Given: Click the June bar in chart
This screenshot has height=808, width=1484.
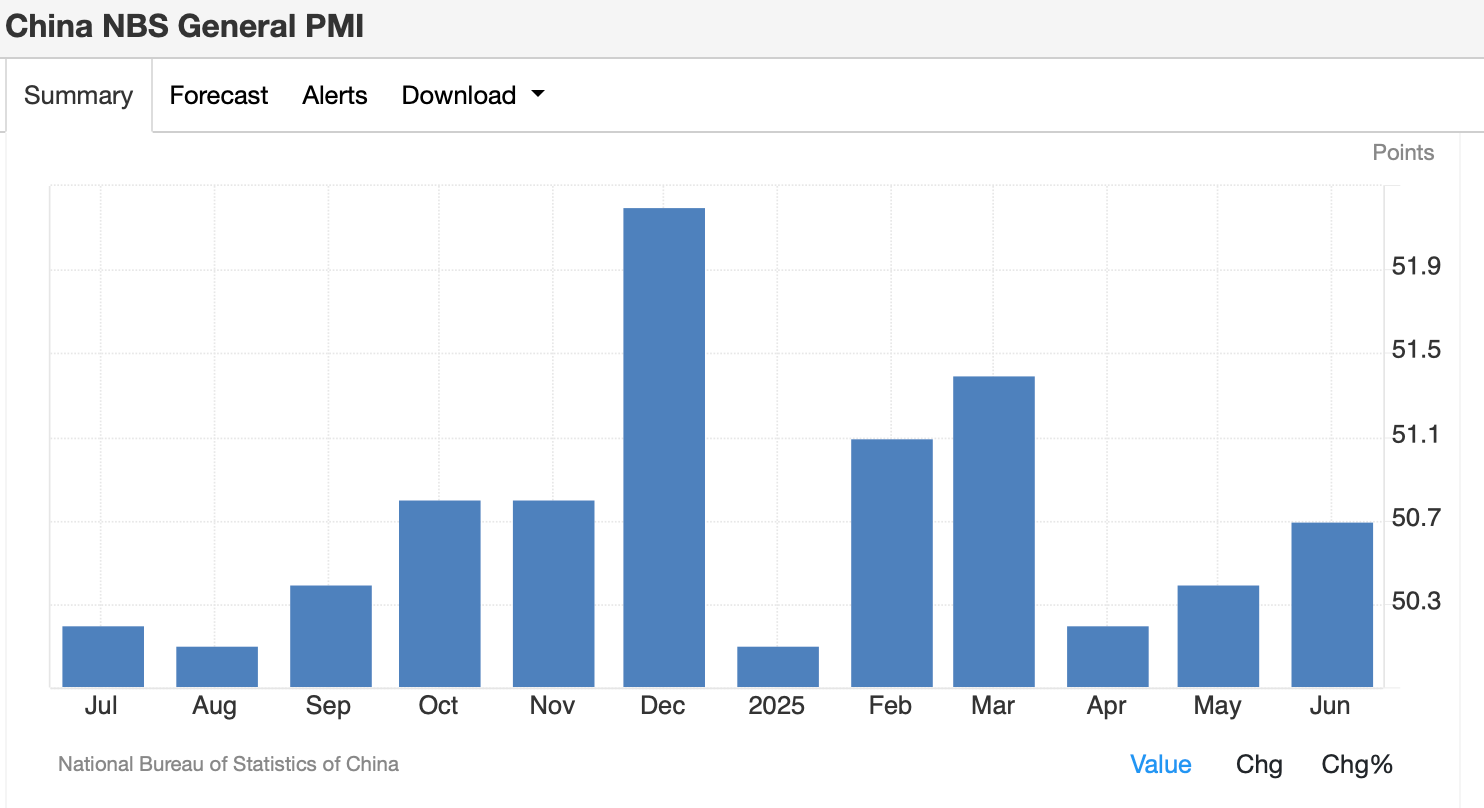Looking at the screenshot, I should [1332, 604].
